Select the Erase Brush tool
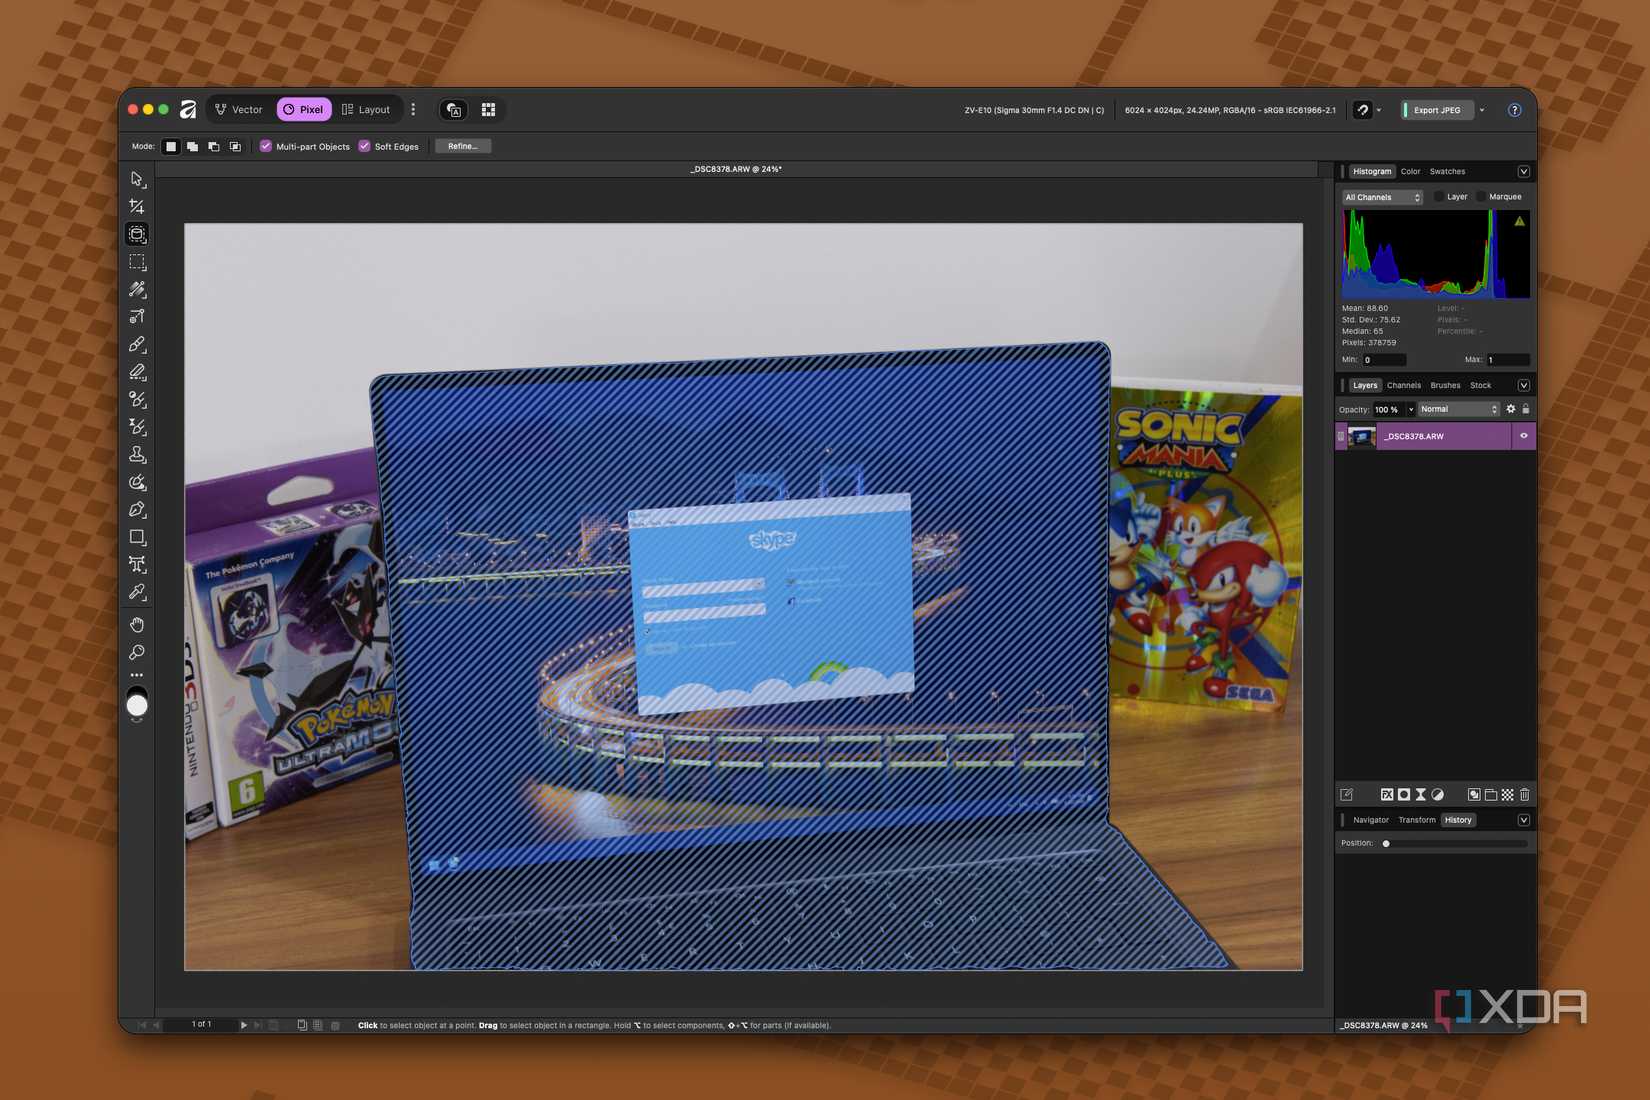The image size is (1650, 1100). (x=137, y=372)
